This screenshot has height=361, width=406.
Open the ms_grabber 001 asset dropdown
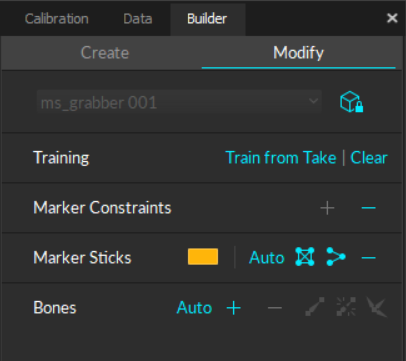pyautogui.click(x=179, y=102)
